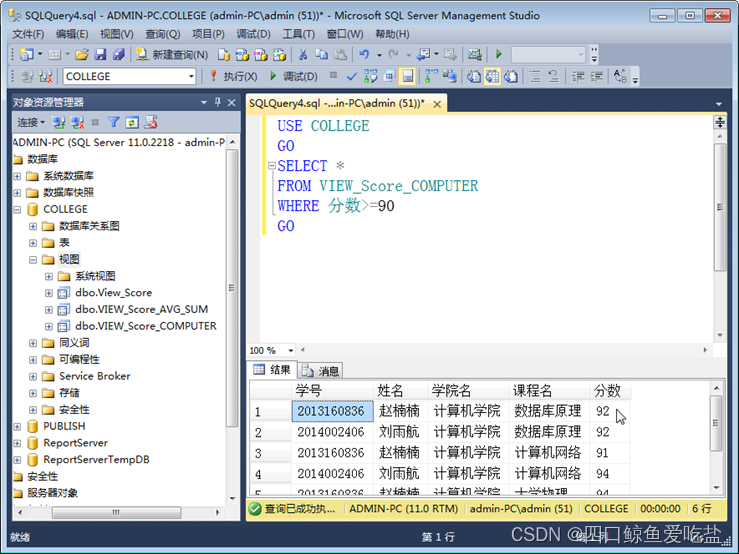739x554 pixels.
Task: Select cell 2014002406 in row 2
Action: [332, 432]
